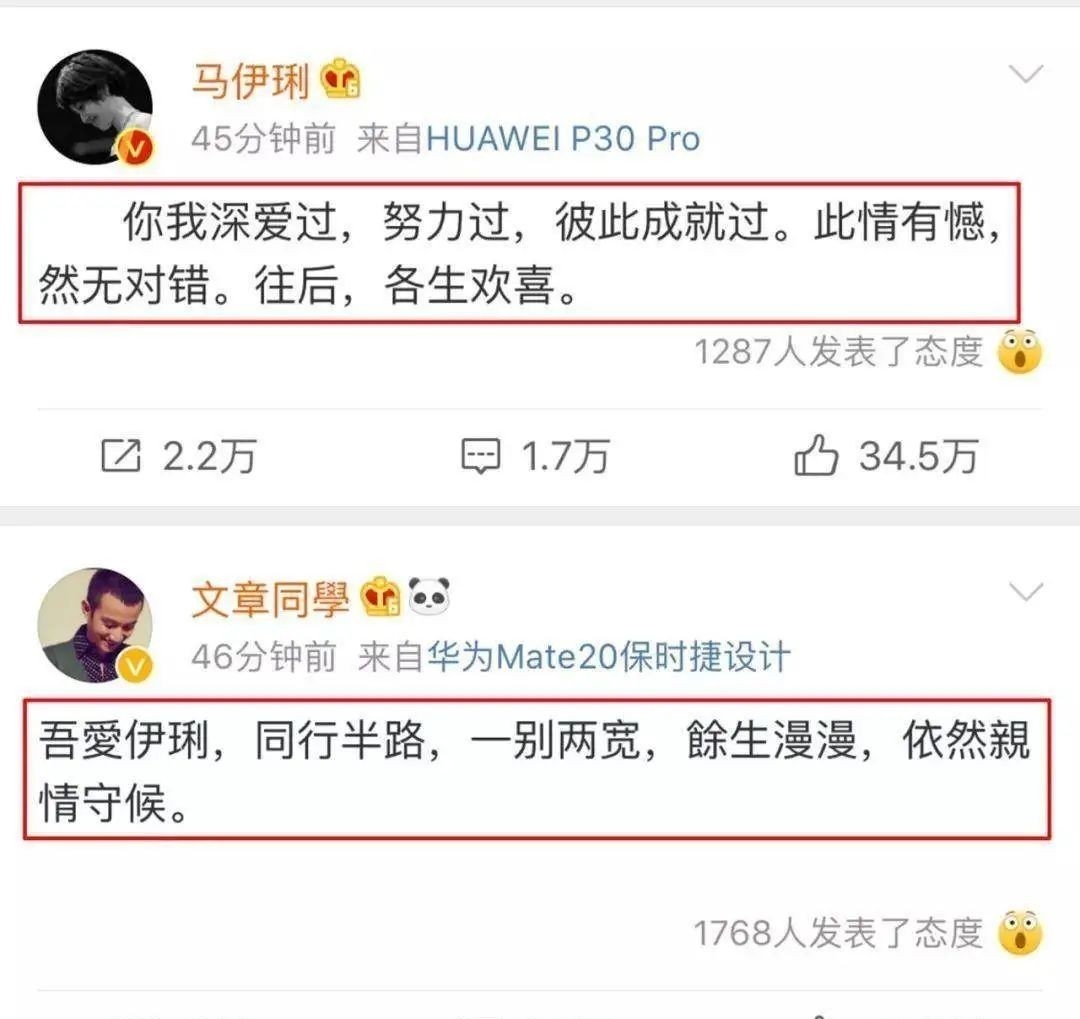This screenshot has height=1019, width=1080.
Task: Click the repost icon showing 2.2万
Action: 121,456
